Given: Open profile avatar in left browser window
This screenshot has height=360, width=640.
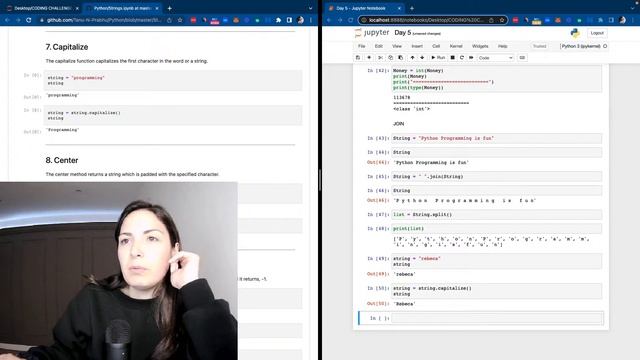Looking at the screenshot, I should tap(300, 20).
